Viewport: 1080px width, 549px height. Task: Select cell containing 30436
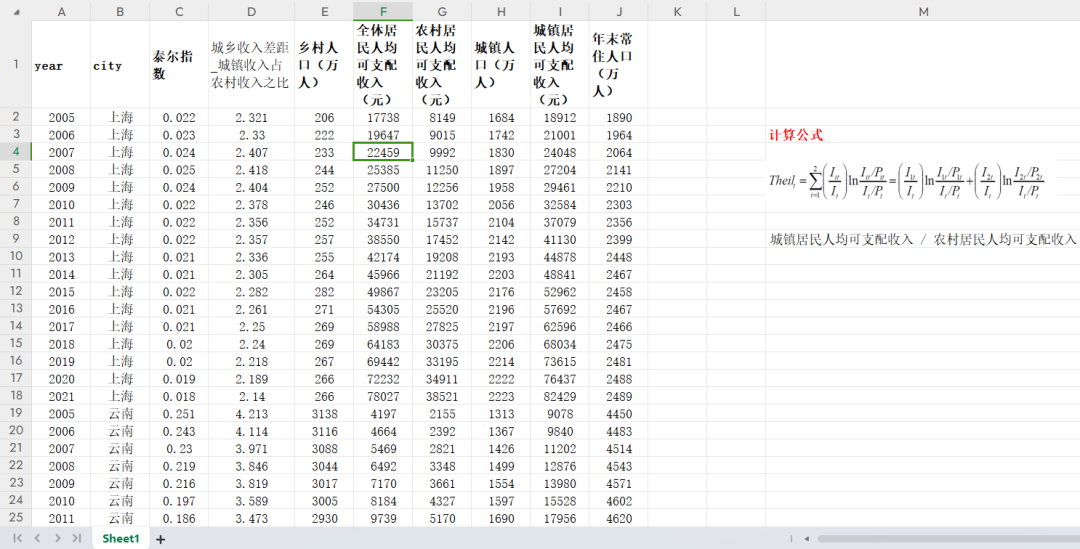(383, 204)
